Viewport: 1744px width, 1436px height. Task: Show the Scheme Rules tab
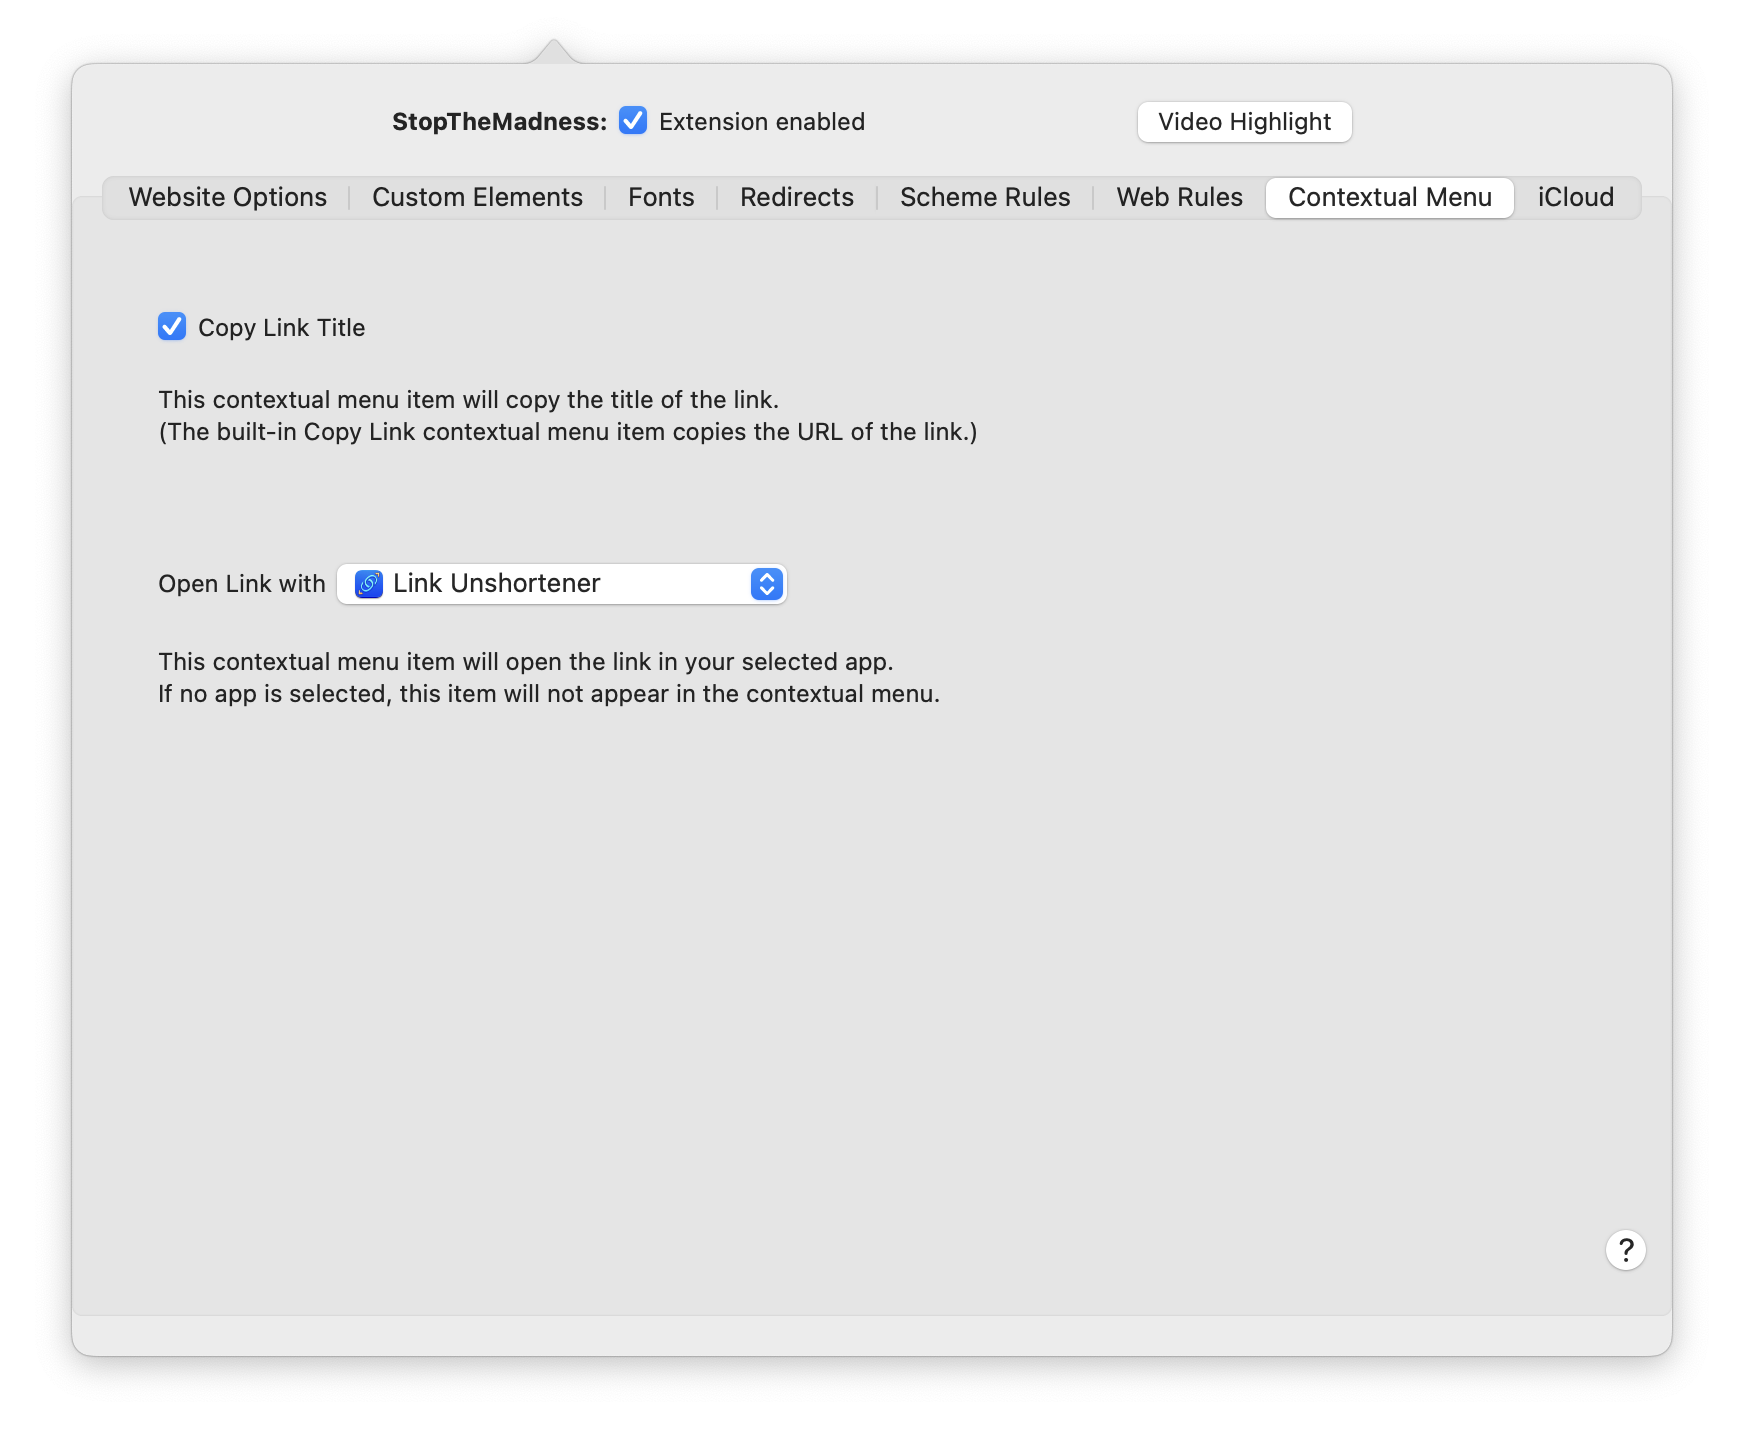point(985,198)
